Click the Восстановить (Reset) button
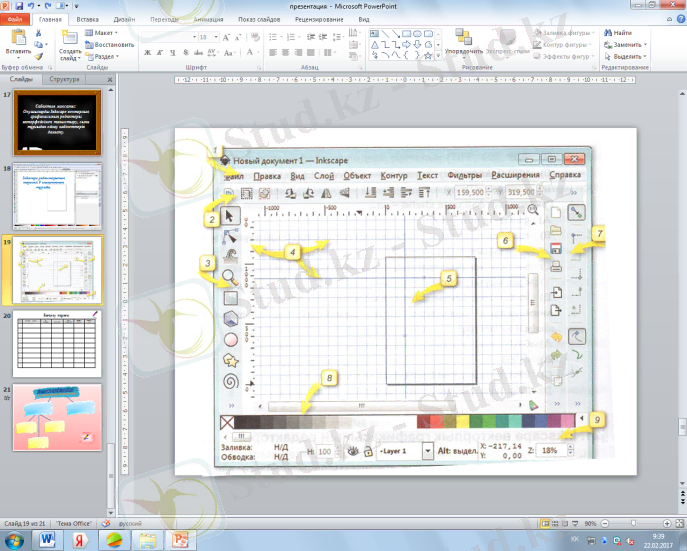Image resolution: width=687 pixels, height=551 pixels. (x=108, y=44)
